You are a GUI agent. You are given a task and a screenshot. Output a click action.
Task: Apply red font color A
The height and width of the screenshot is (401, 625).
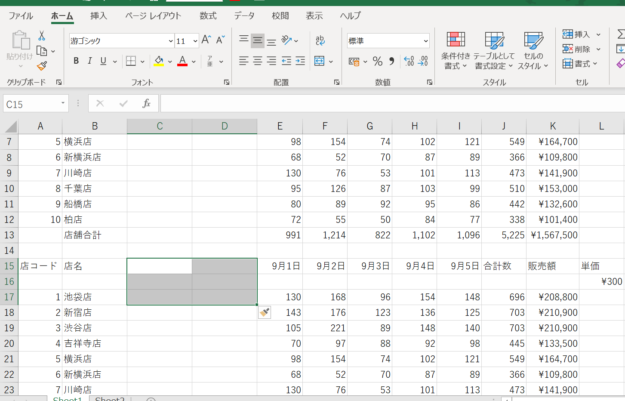182,61
